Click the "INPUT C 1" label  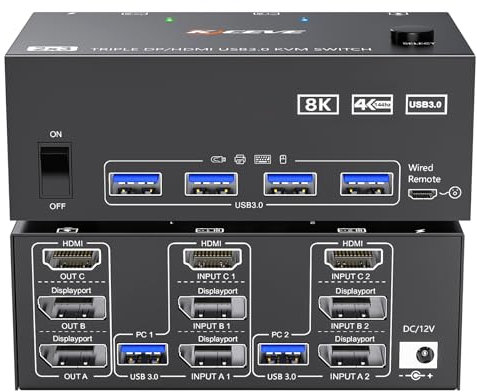pyautogui.click(x=216, y=277)
